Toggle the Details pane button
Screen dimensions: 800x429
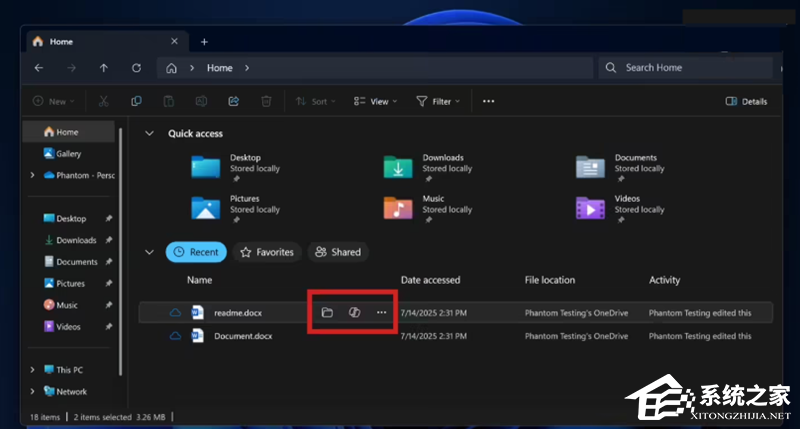point(746,101)
